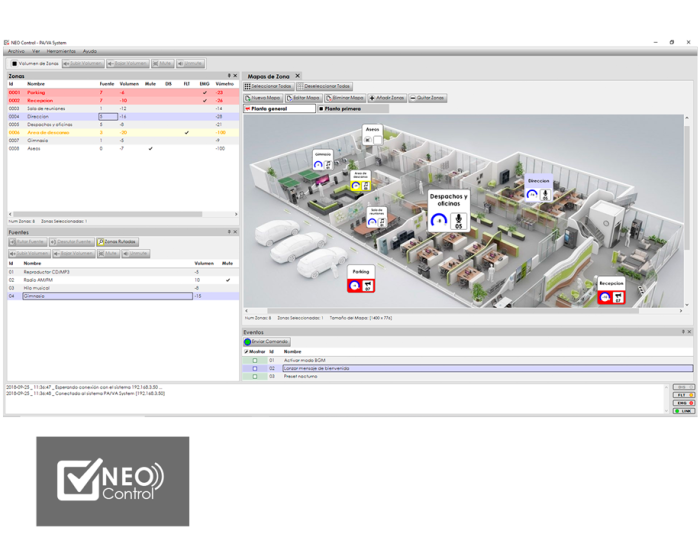
Task: Click the green Enviar Comando button
Action: pos(265,342)
